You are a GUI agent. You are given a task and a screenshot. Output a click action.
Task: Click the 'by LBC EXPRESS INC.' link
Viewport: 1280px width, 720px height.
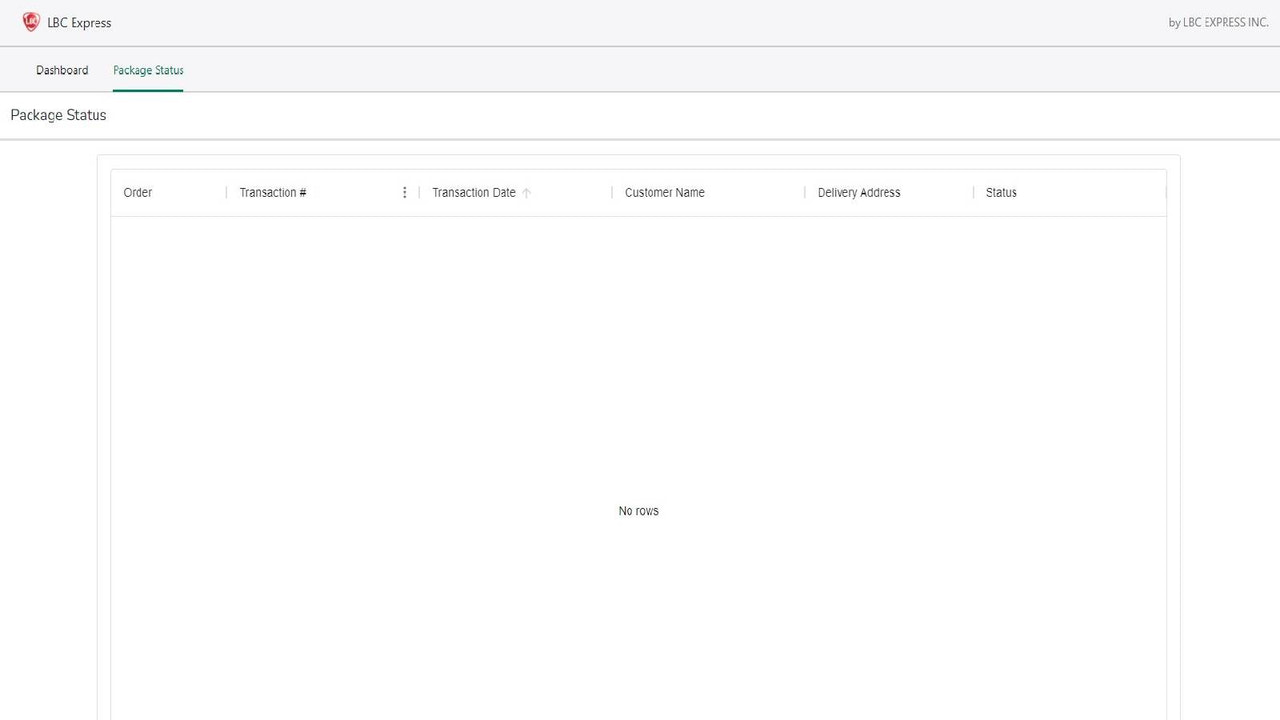1217,21
